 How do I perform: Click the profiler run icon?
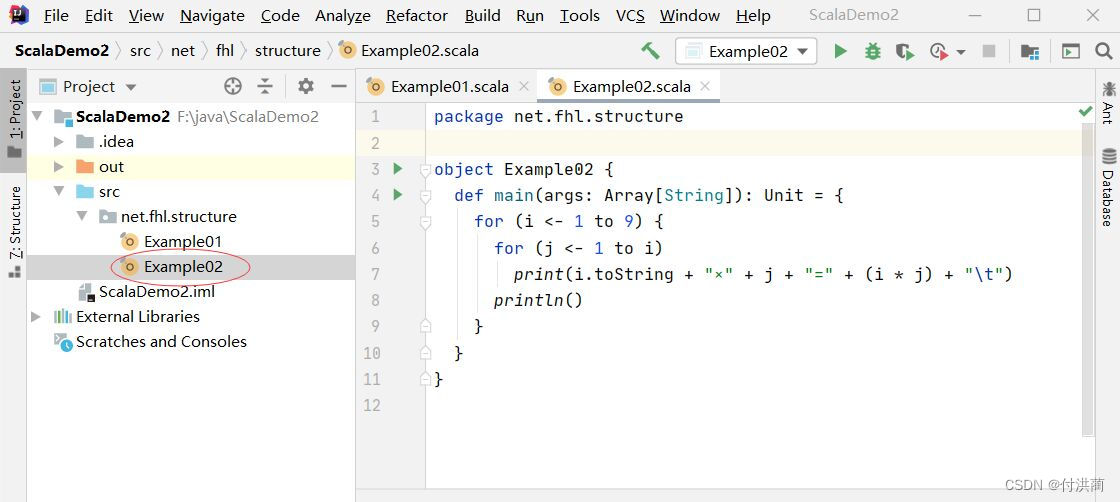[x=939, y=51]
